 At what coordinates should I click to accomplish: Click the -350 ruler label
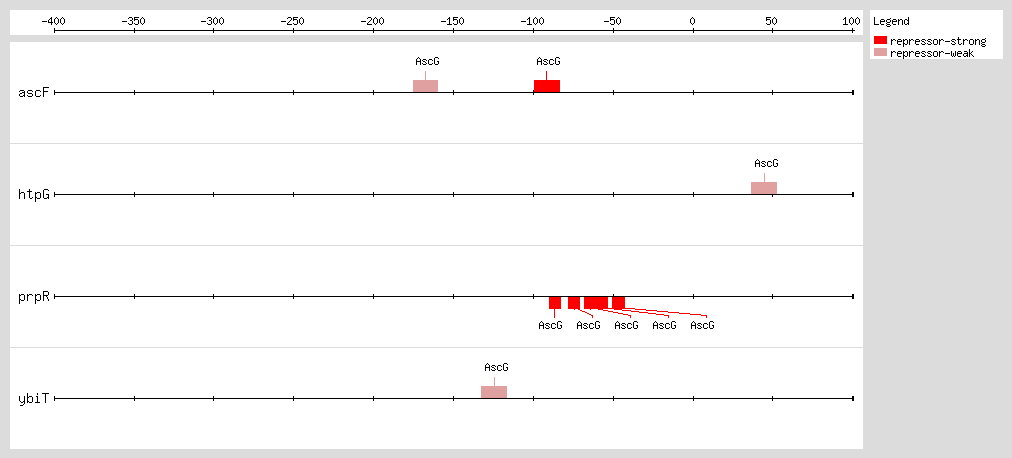(134, 21)
